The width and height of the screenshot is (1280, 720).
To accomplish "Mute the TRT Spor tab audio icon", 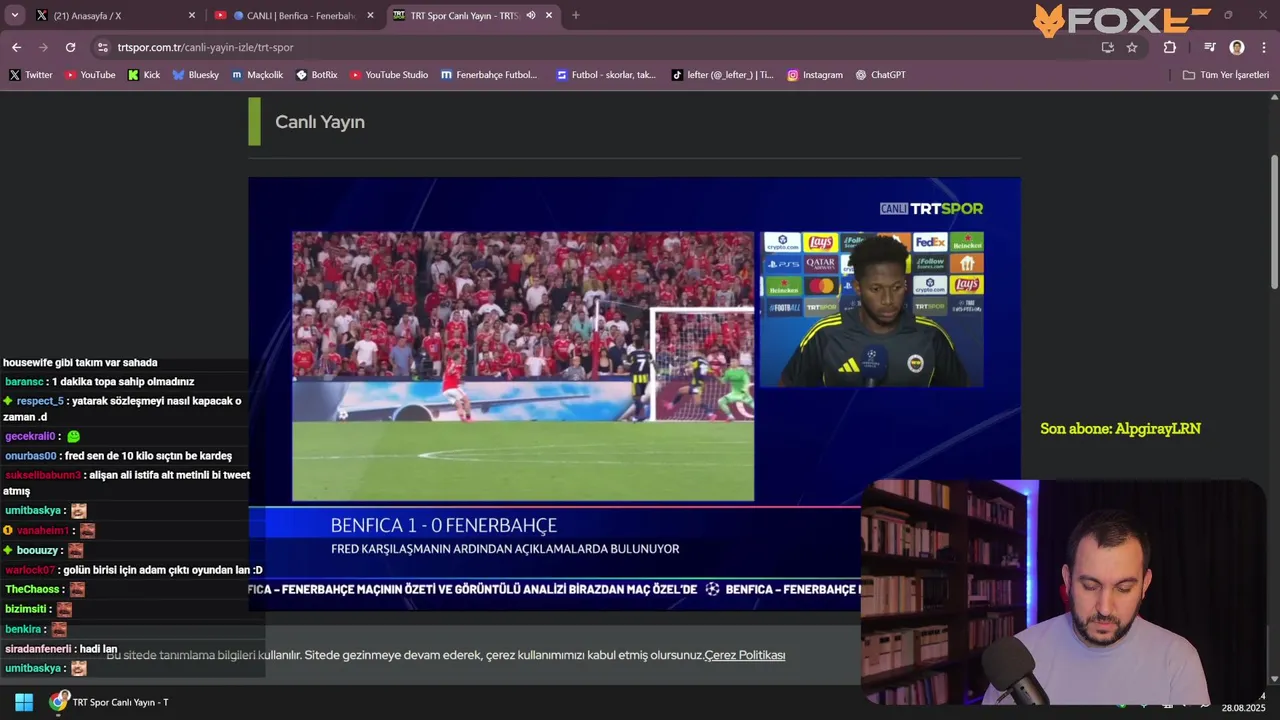I will (531, 15).
